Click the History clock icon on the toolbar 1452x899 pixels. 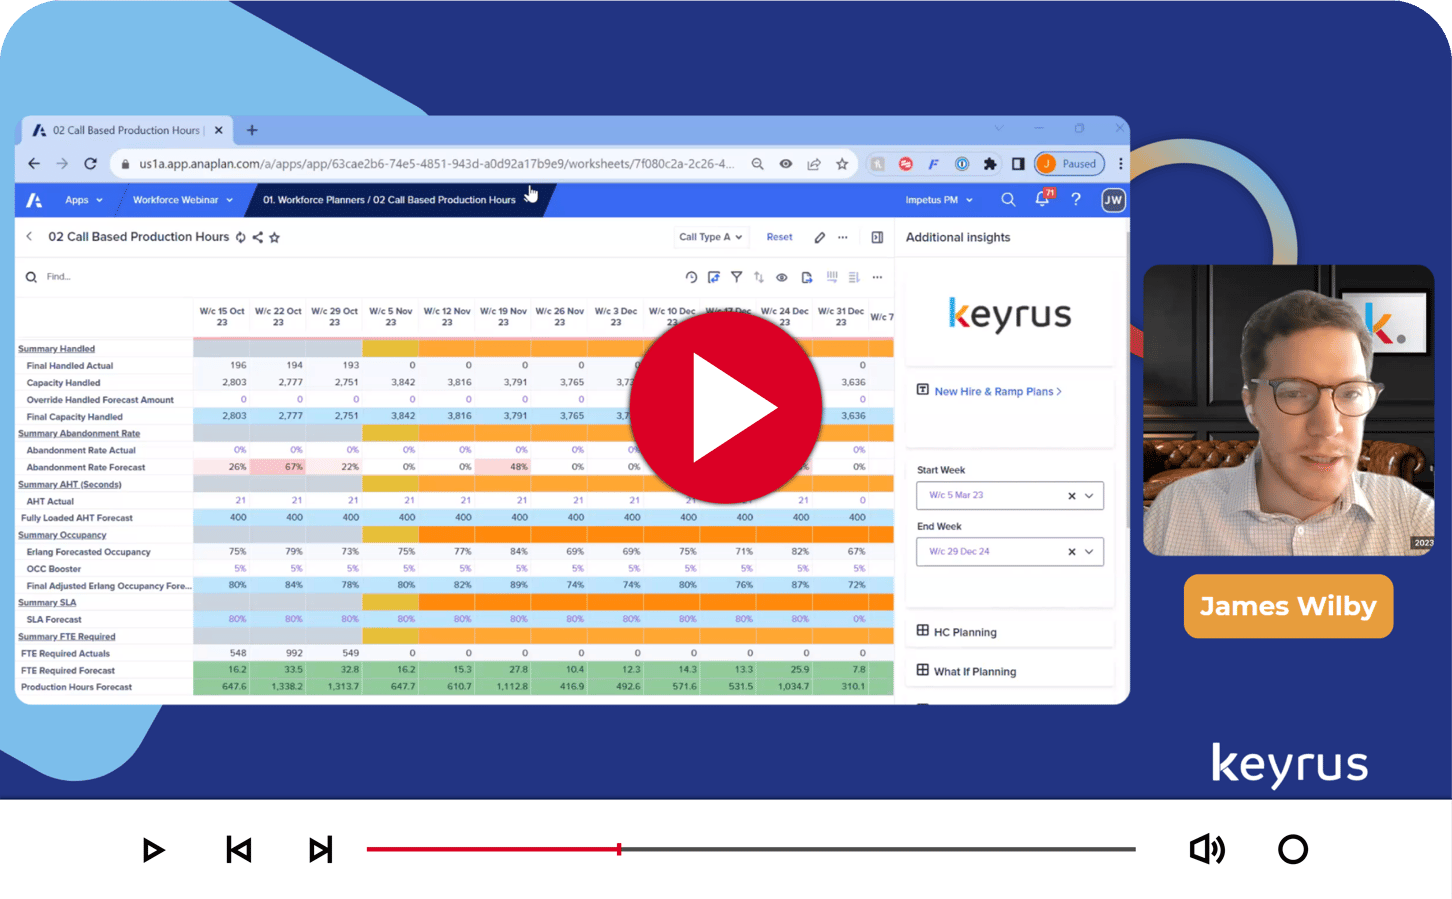click(x=691, y=277)
